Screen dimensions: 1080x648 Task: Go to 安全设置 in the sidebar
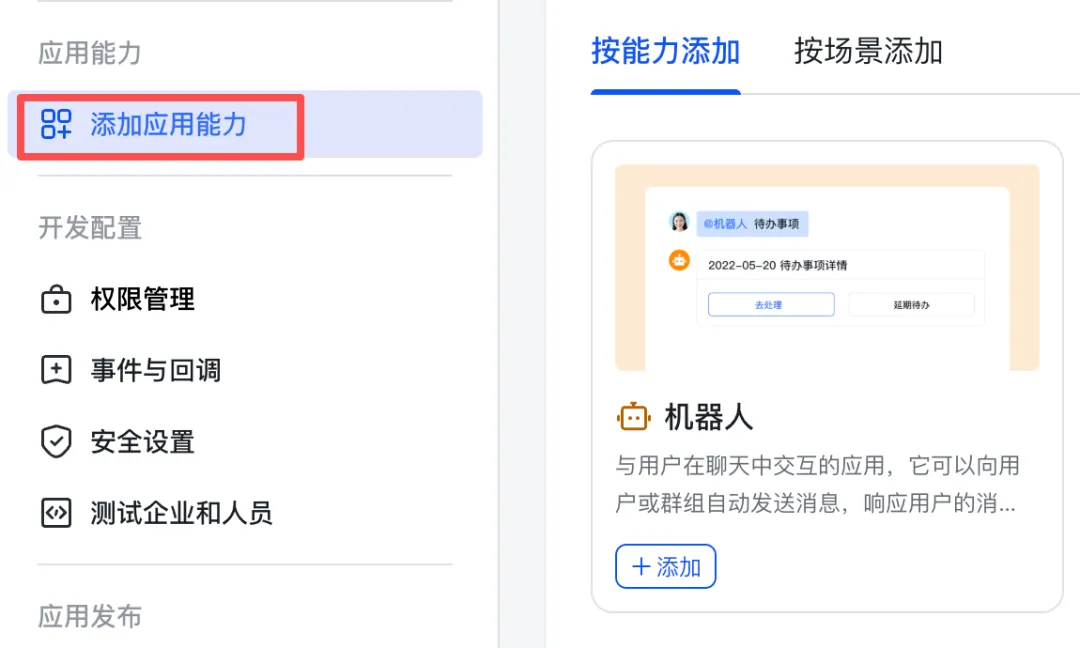(142, 442)
